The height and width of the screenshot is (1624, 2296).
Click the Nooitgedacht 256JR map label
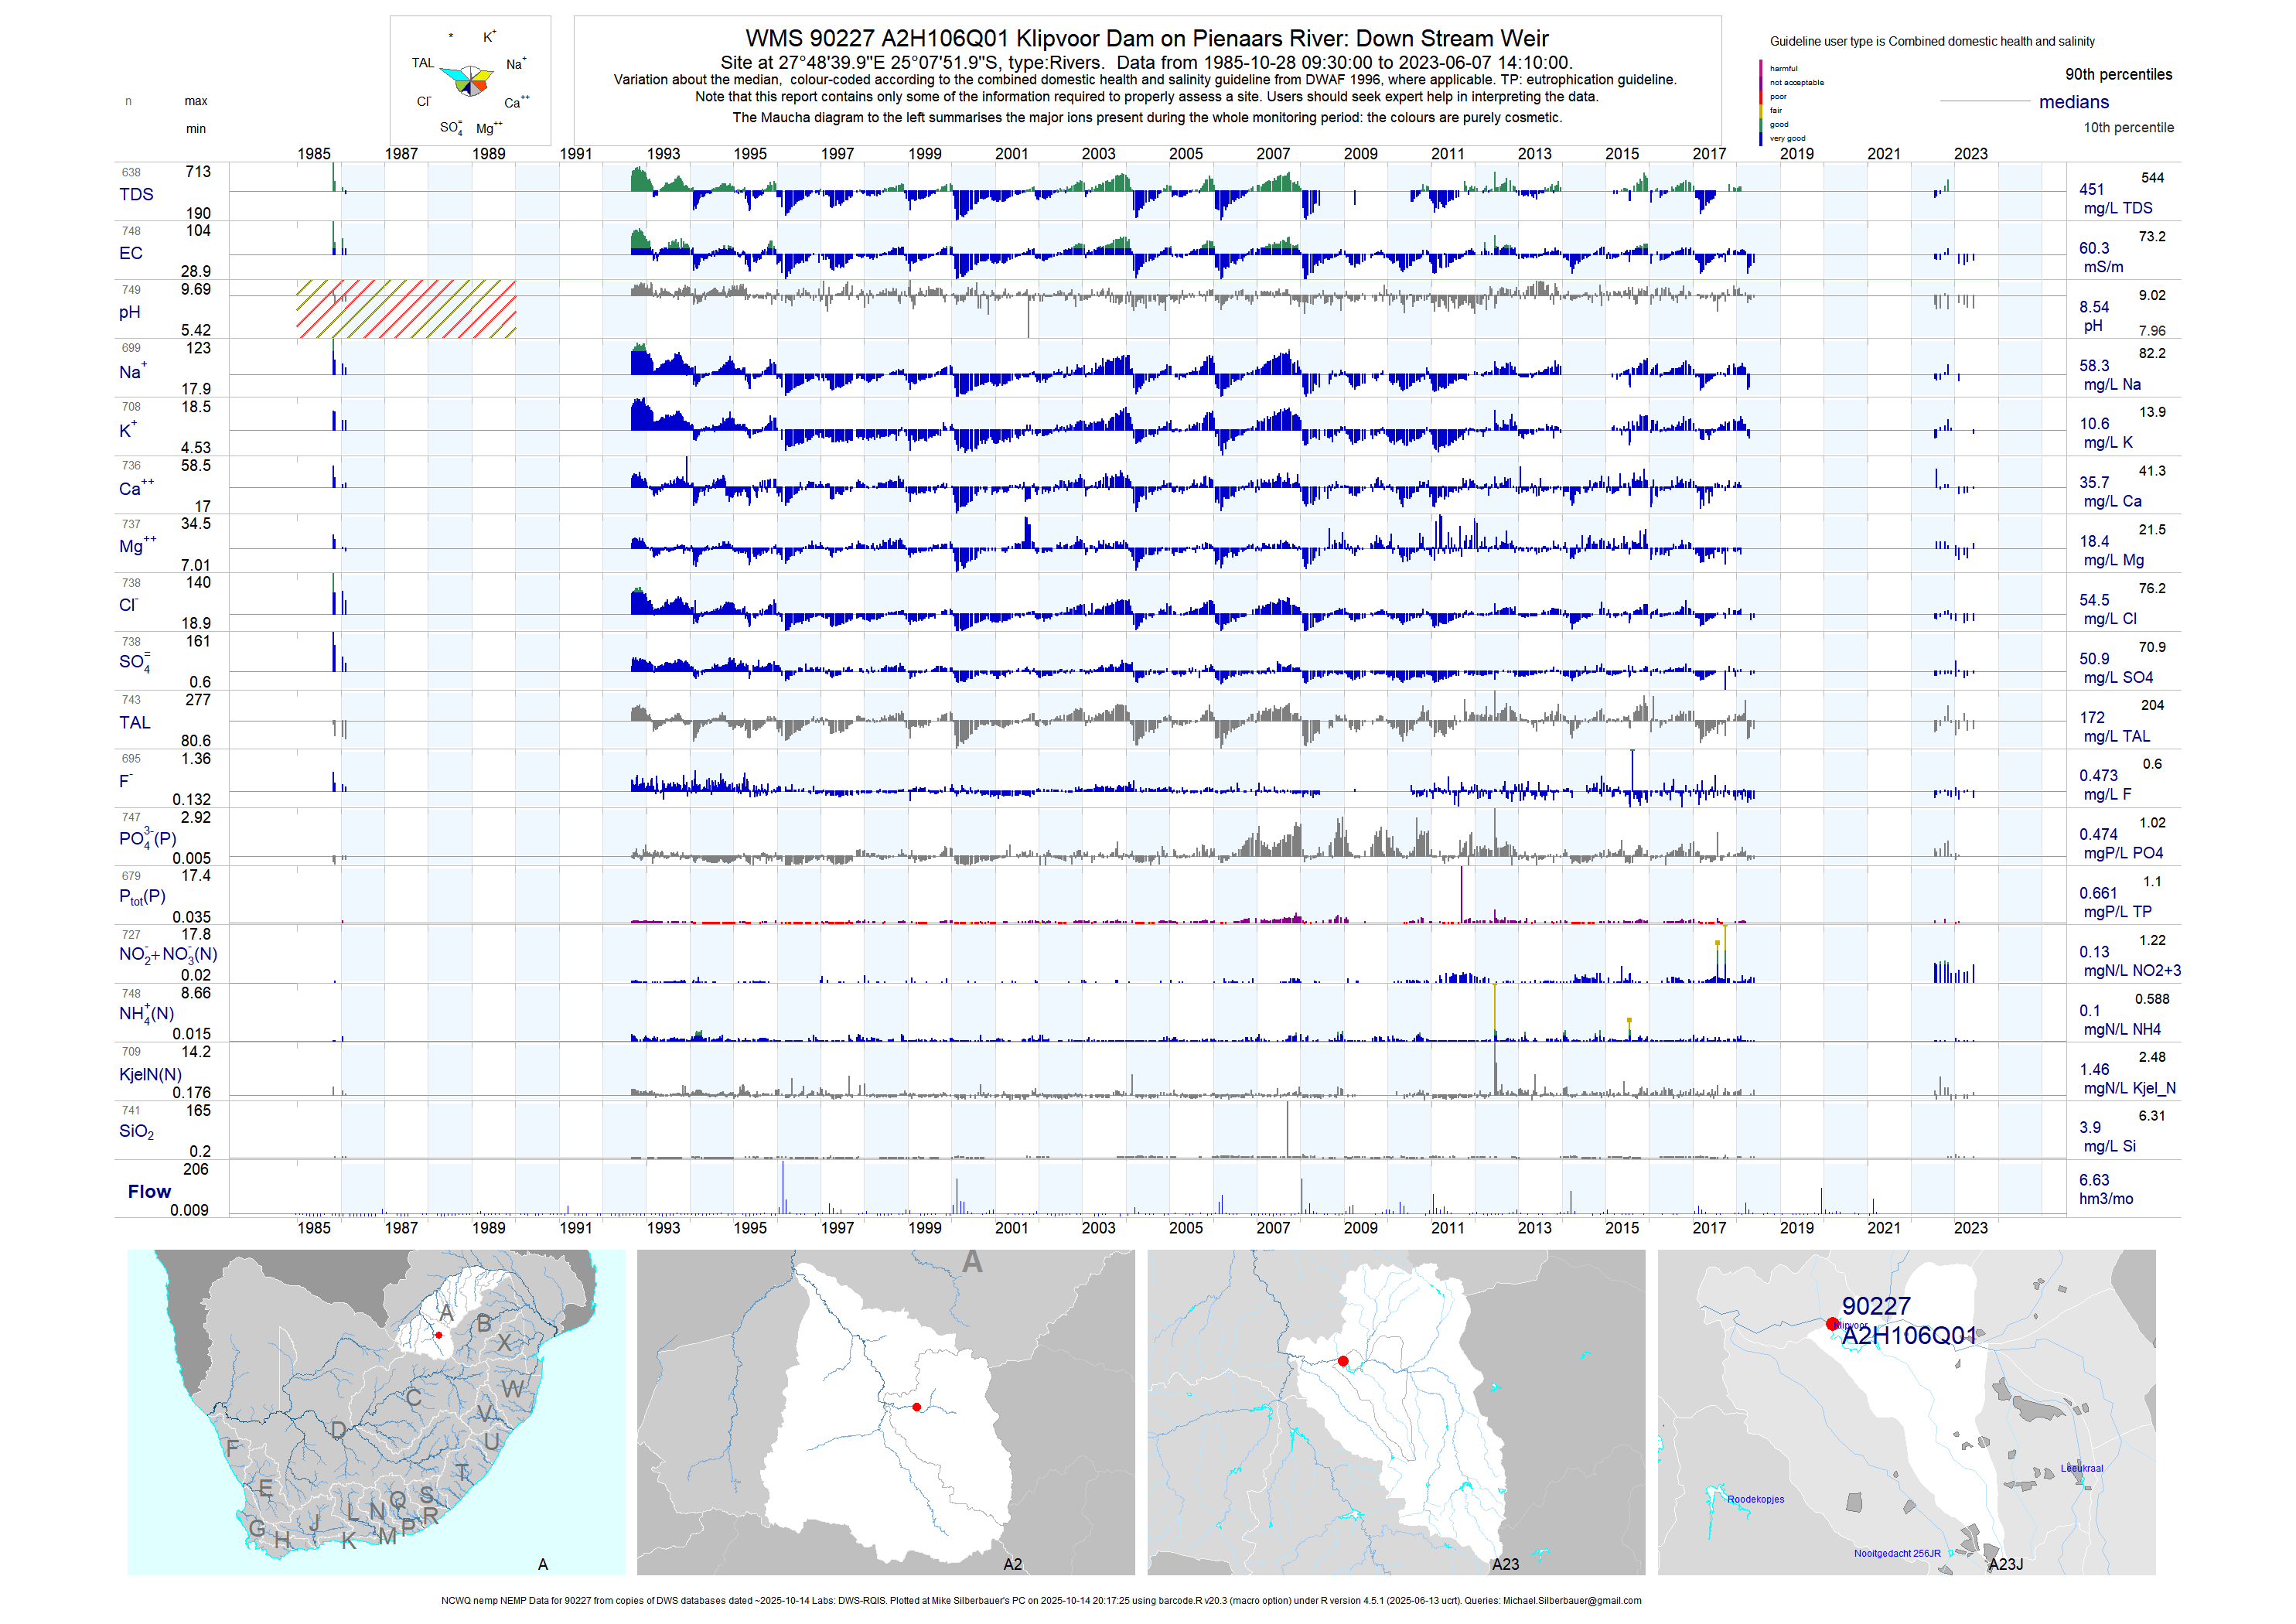point(1896,1553)
